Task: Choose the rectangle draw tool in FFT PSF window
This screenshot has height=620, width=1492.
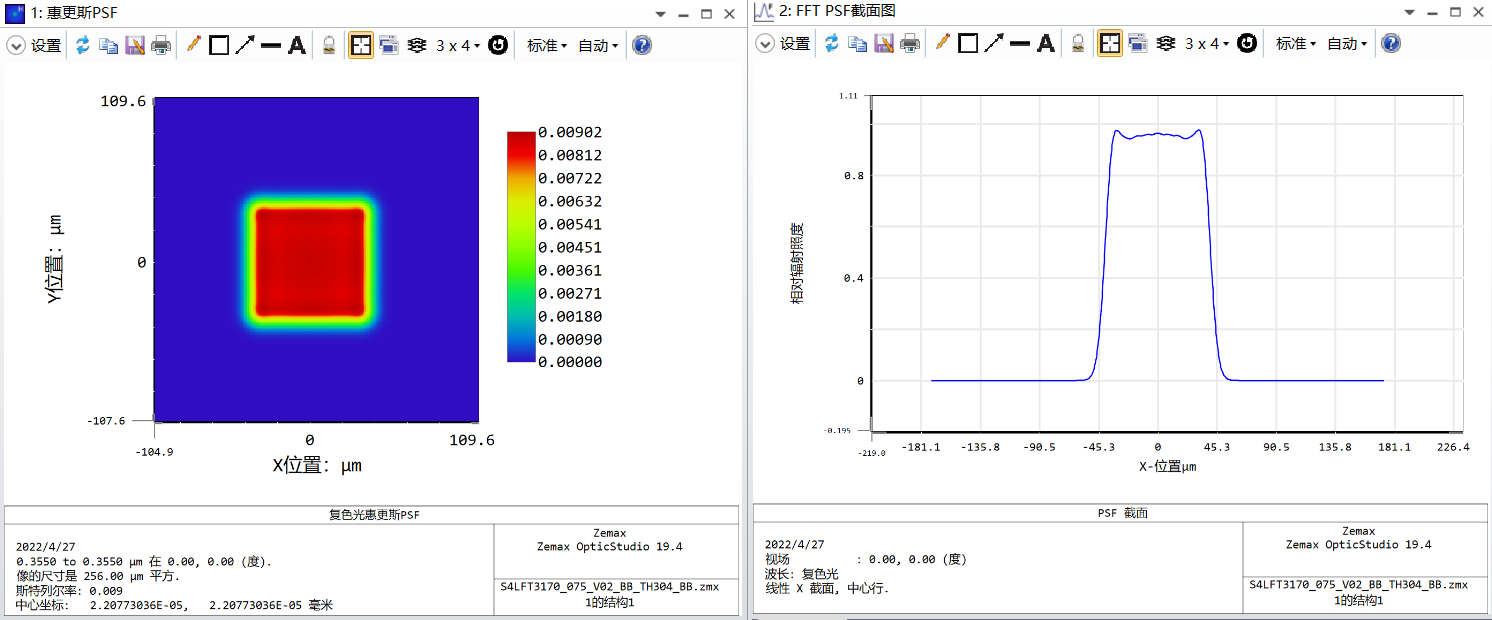Action: tap(967, 44)
